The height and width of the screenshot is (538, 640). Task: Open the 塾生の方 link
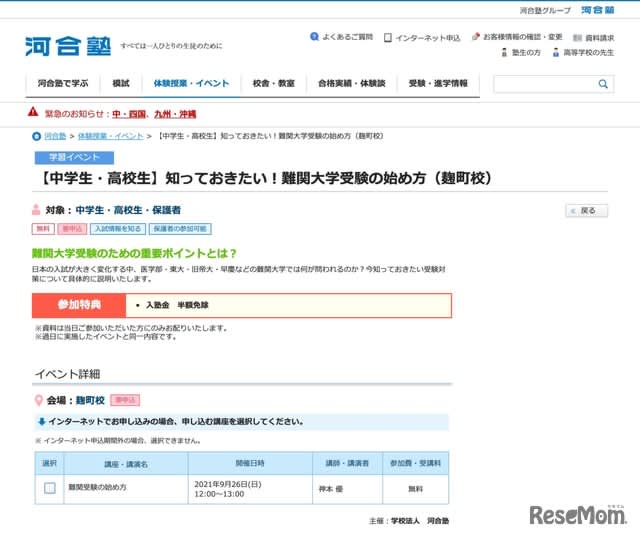526,53
